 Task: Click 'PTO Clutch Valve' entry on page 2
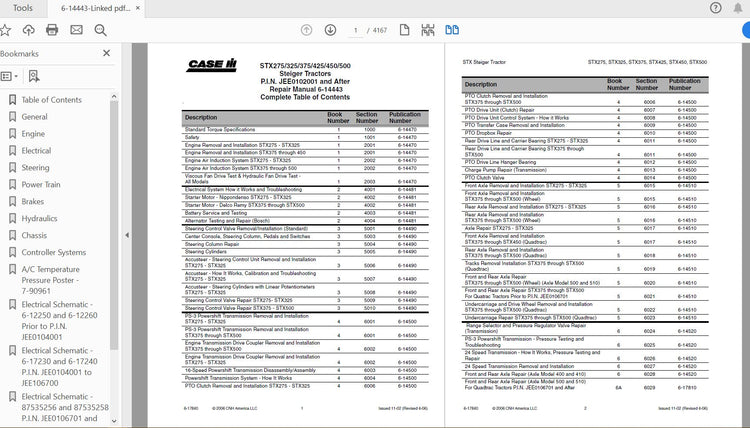485,177
